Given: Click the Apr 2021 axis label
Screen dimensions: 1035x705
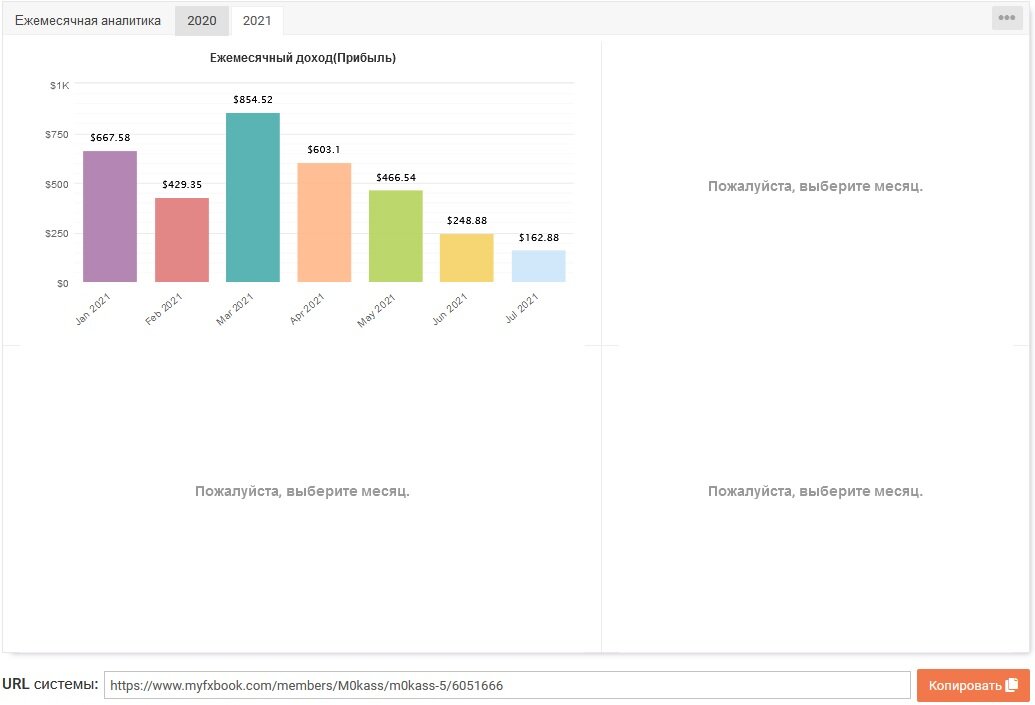Looking at the screenshot, I should 307,309.
